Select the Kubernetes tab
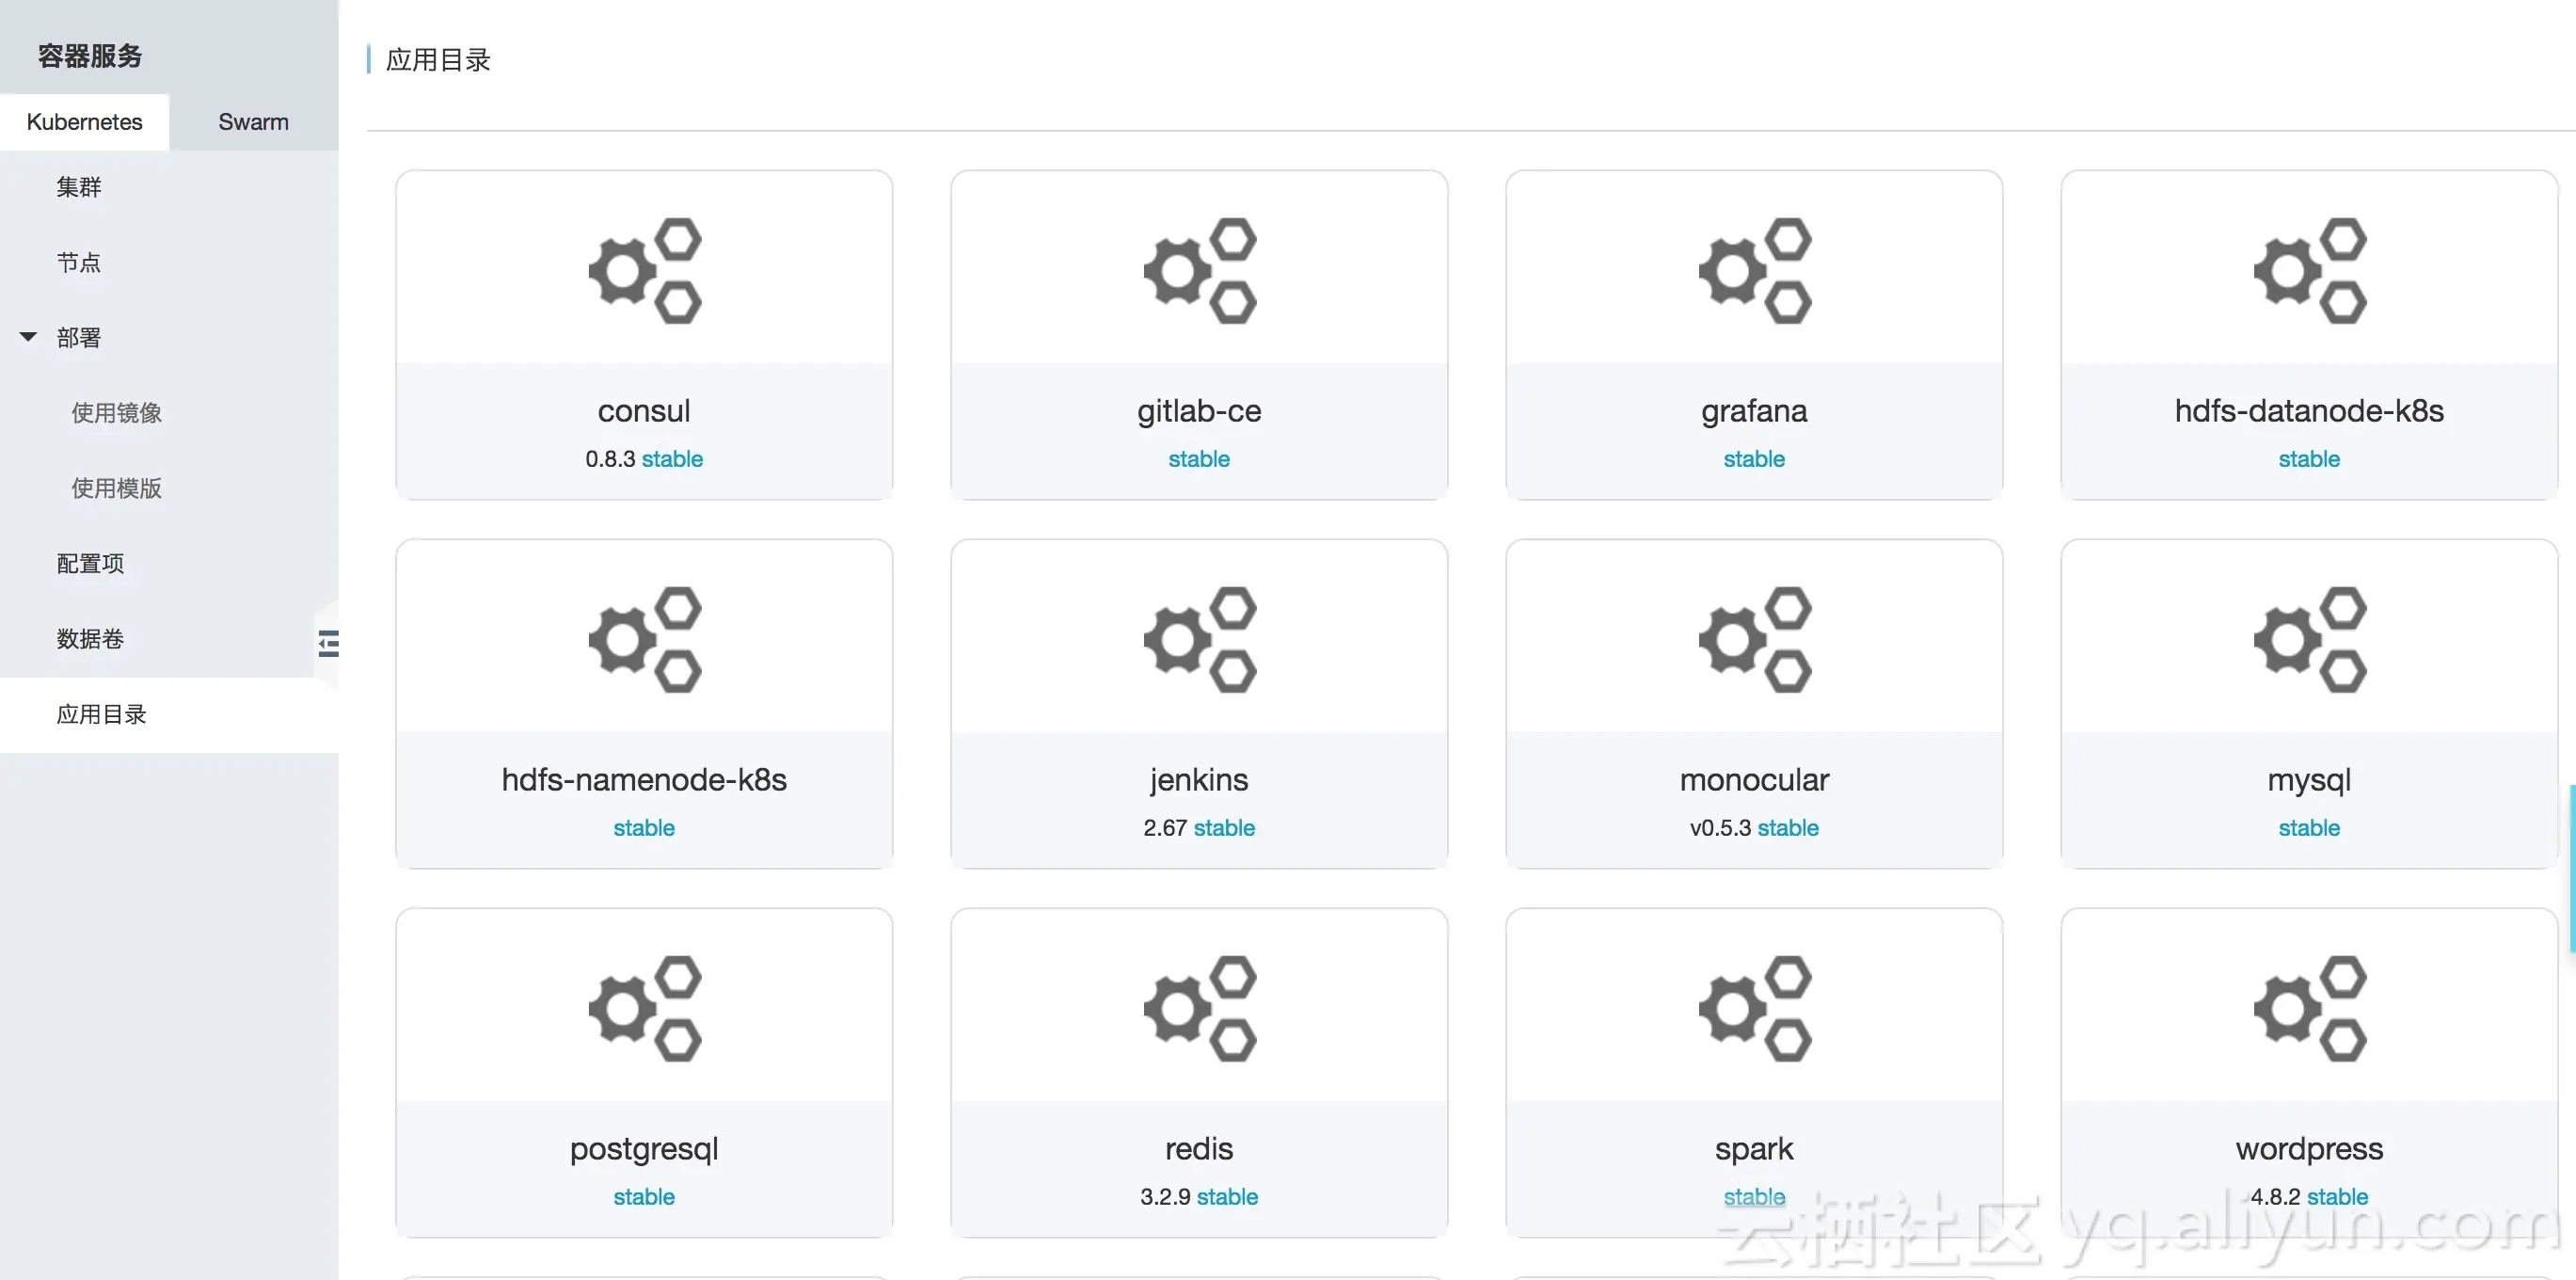 (84, 122)
